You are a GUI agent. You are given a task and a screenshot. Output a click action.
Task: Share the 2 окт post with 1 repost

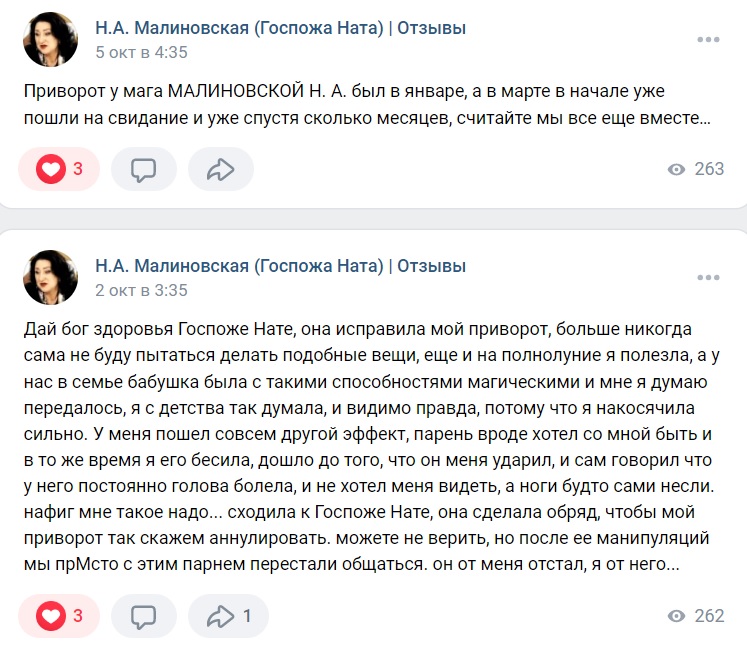[x=228, y=616]
